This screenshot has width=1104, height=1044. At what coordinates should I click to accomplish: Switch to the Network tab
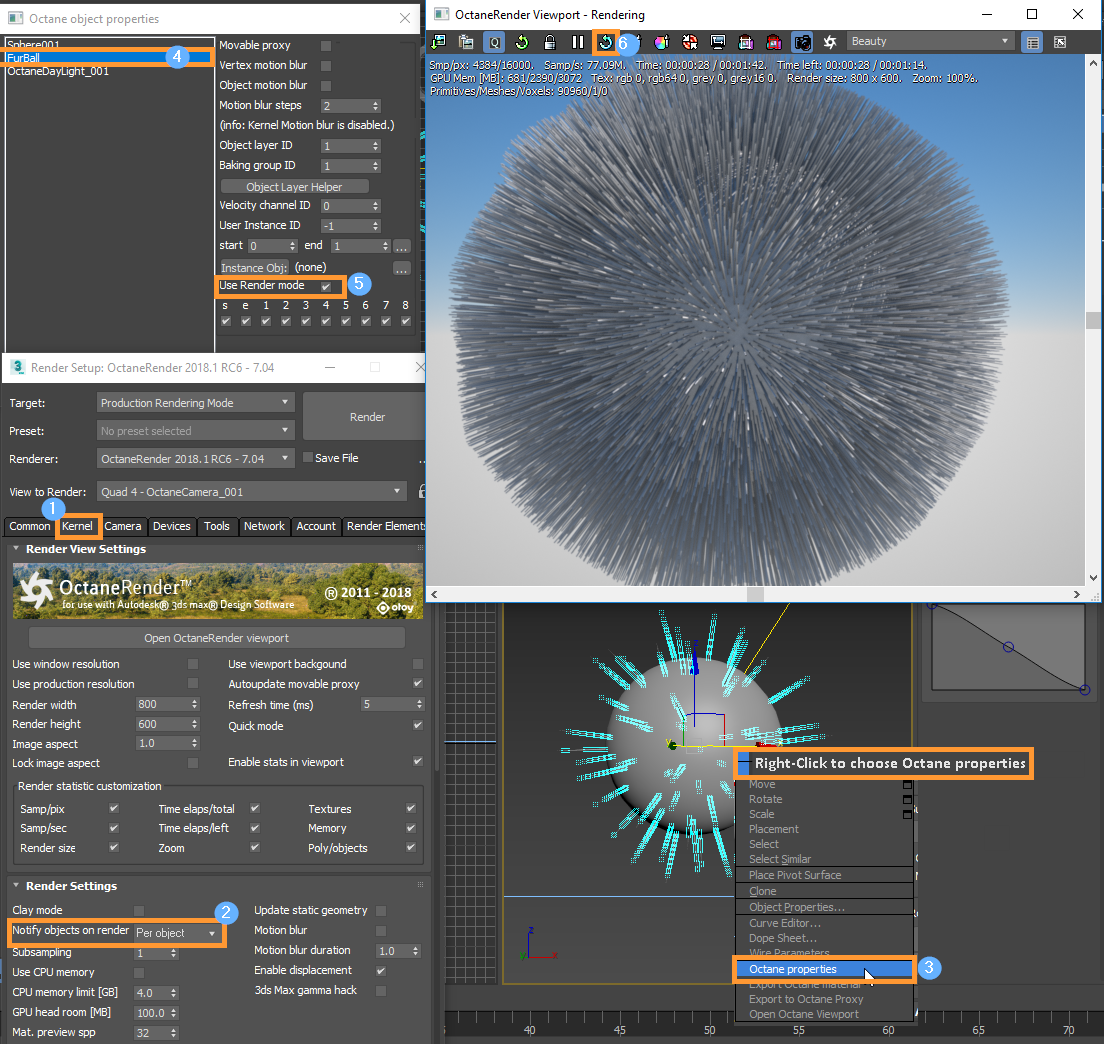264,526
